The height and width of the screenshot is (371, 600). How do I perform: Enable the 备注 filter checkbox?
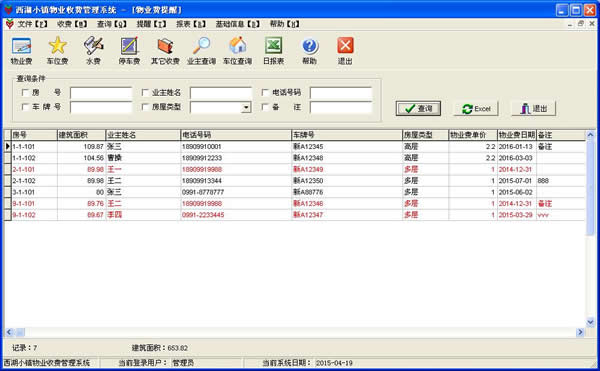265,107
